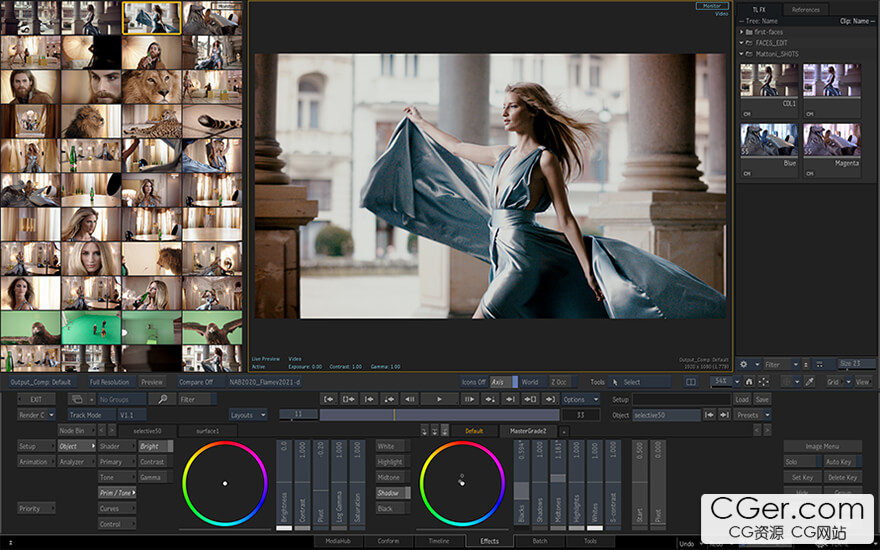The width and height of the screenshot is (880, 550).
Task: Open the References tab
Action: click(x=805, y=10)
